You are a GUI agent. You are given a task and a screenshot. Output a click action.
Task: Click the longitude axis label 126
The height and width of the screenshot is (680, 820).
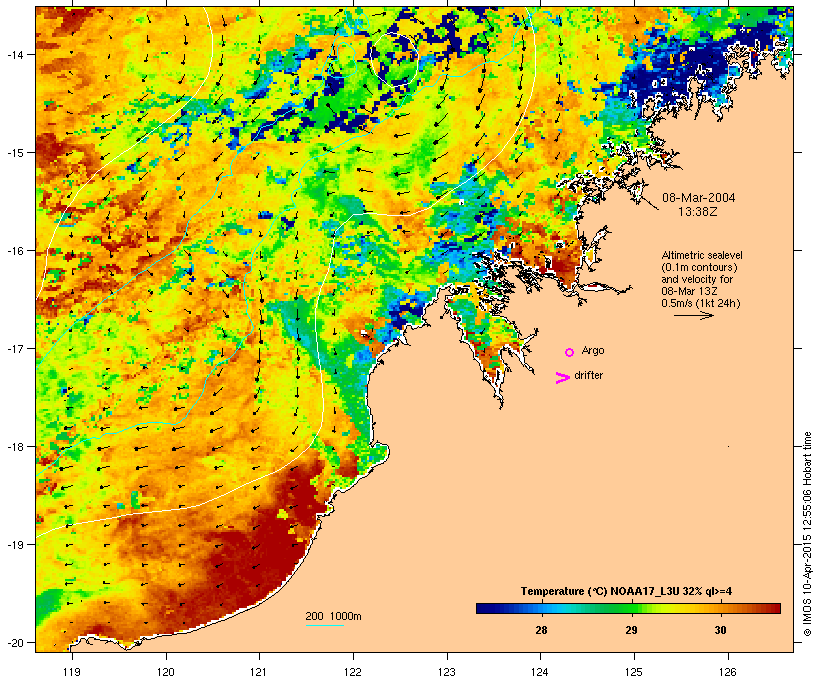click(x=728, y=672)
